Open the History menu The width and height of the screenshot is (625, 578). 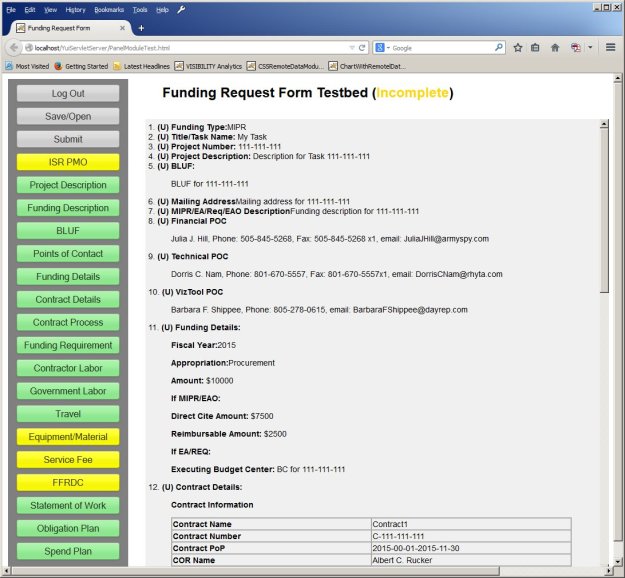(x=75, y=8)
